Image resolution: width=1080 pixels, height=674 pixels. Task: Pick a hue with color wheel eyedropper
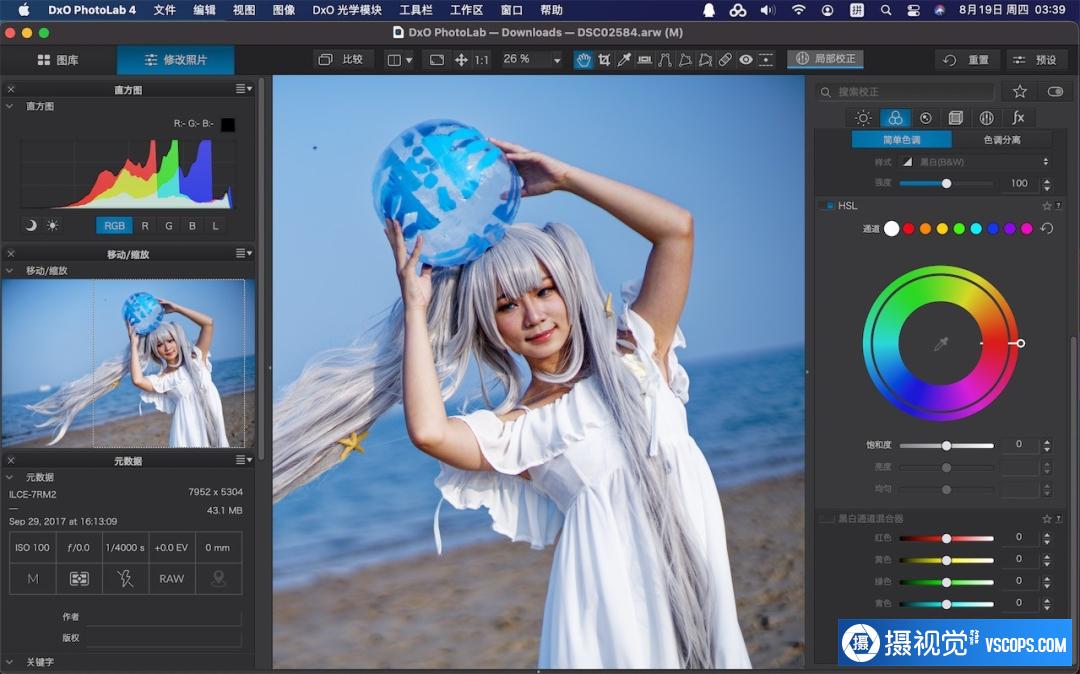[x=941, y=344]
